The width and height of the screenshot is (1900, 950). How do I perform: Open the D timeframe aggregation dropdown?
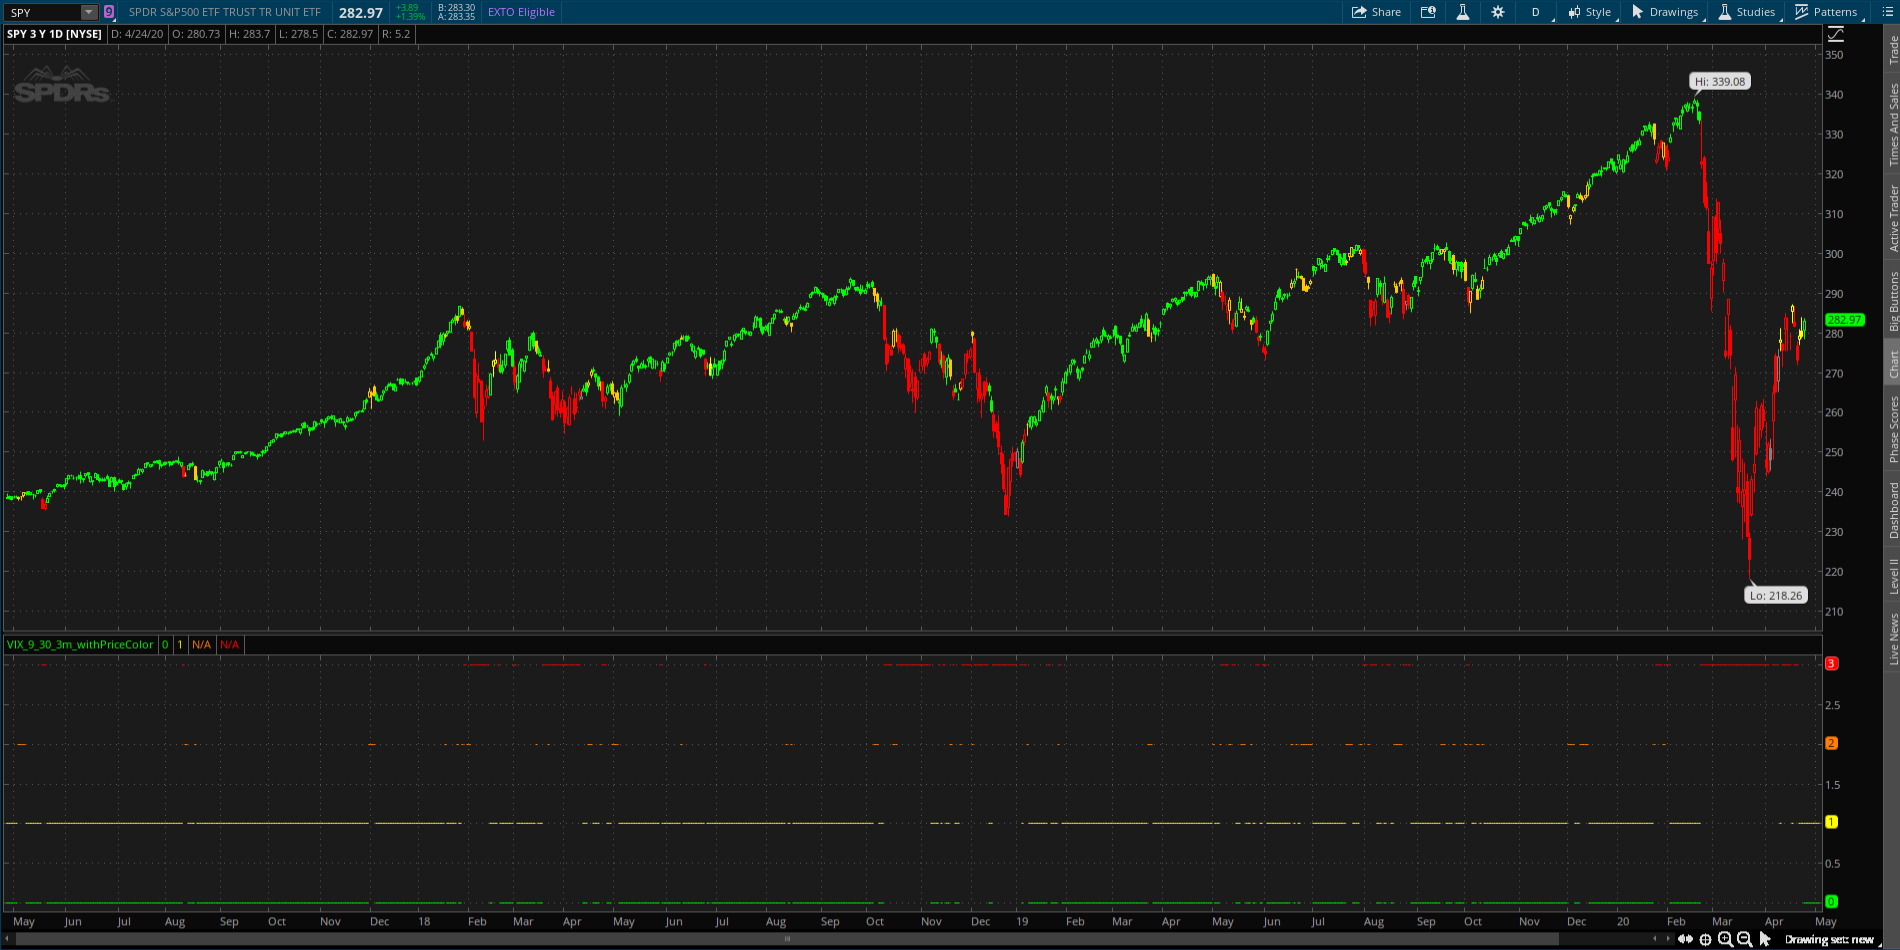pos(1536,12)
